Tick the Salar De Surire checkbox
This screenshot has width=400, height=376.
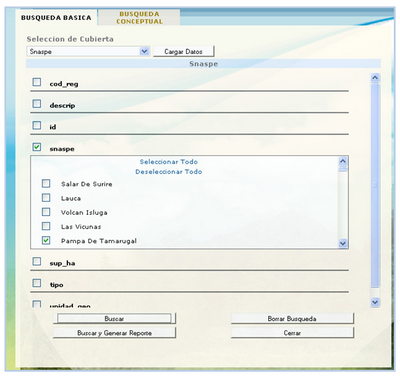tap(46, 183)
